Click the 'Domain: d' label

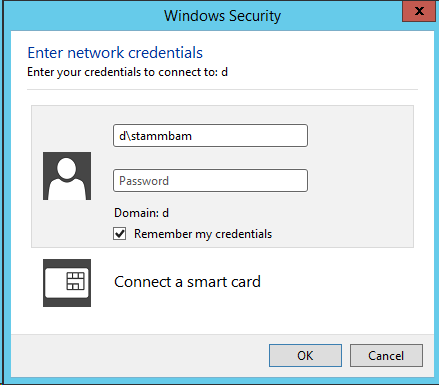pyautogui.click(x=141, y=213)
